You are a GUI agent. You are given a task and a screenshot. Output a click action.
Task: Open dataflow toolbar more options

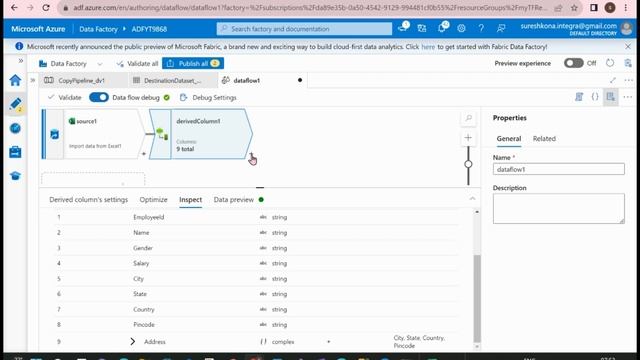[628, 97]
